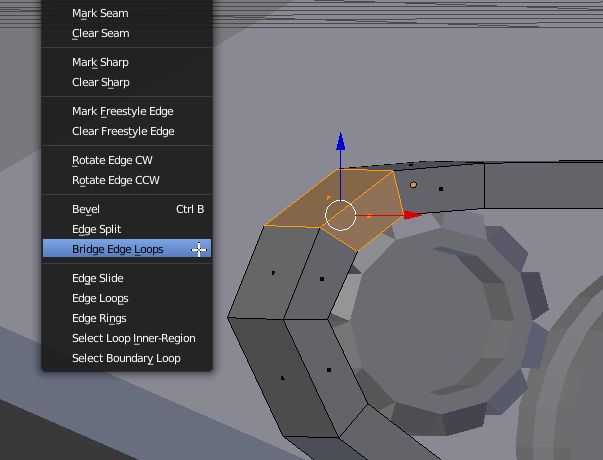603x460 pixels.
Task: Pick Rotate Edge CCW
Action: coord(127,180)
